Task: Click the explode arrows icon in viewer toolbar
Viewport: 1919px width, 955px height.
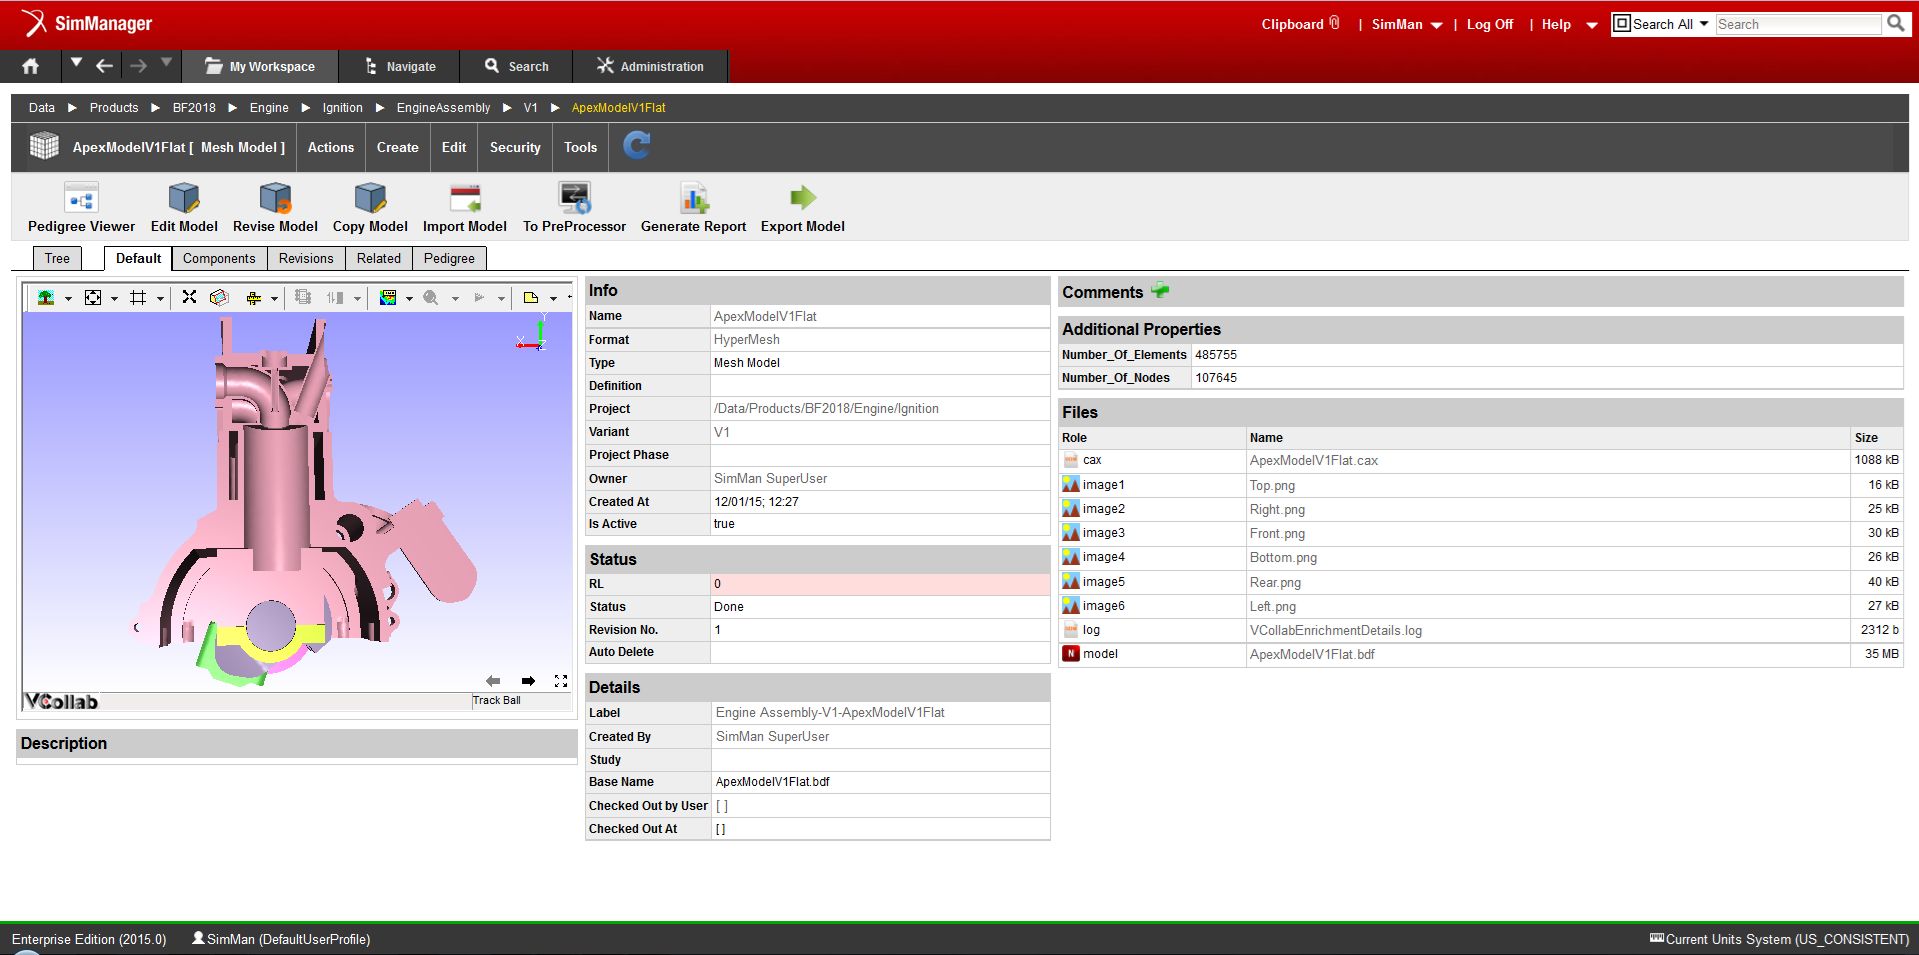Action: point(189,297)
